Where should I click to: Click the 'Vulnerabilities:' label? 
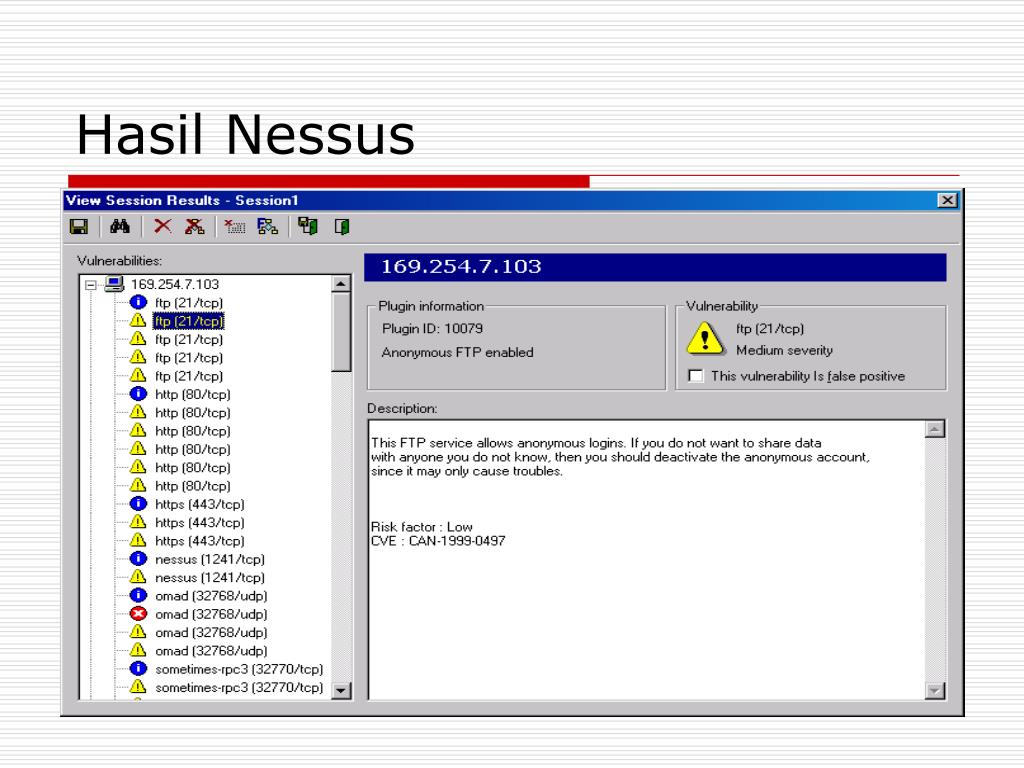tap(120, 261)
